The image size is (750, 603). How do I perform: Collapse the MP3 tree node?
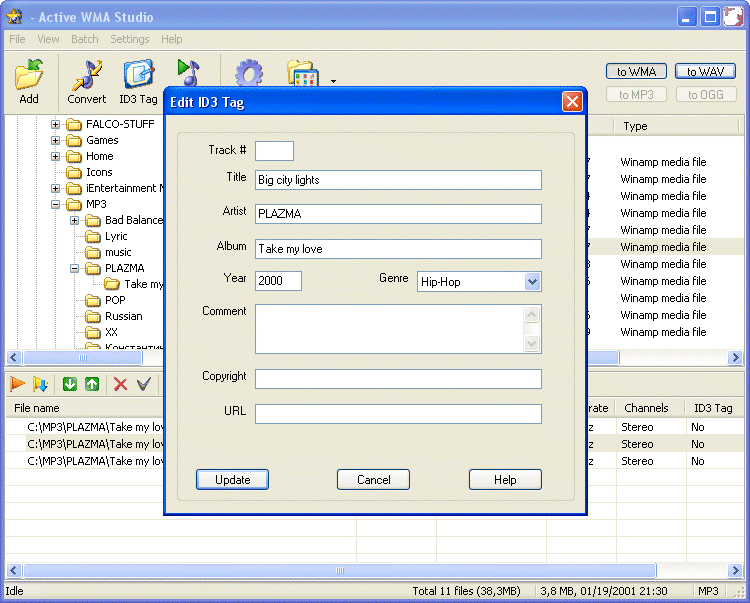click(55, 205)
